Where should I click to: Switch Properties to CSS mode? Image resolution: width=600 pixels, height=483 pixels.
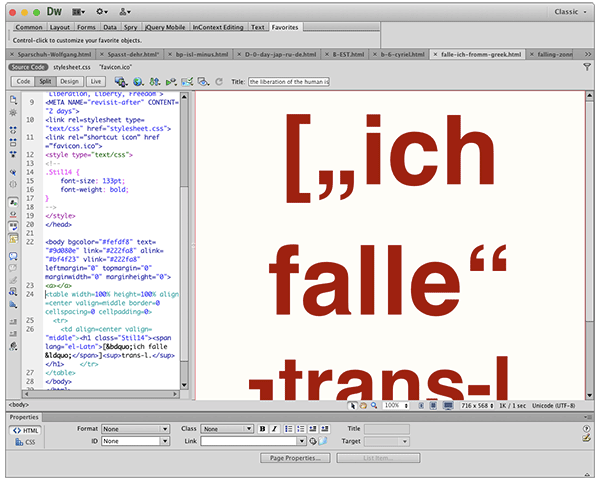pos(25,442)
